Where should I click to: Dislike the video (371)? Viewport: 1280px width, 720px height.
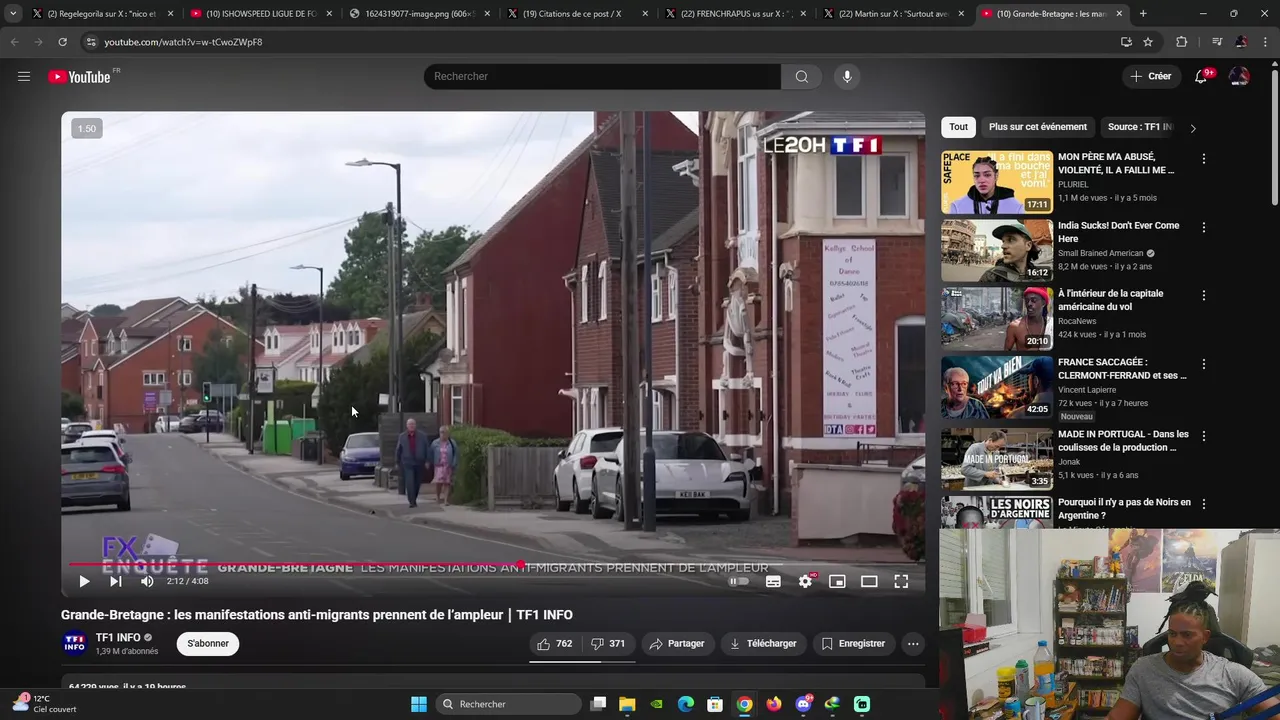tap(608, 644)
